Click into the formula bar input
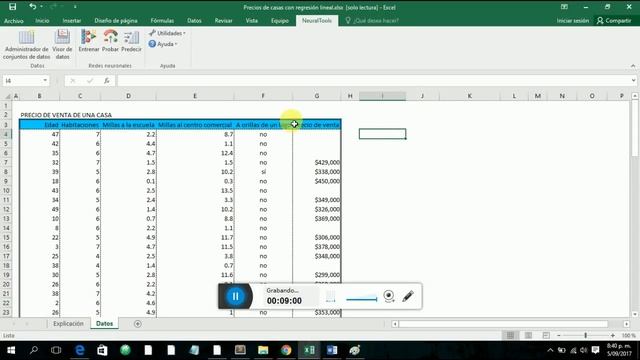Image resolution: width=640 pixels, height=360 pixels. click(373, 81)
